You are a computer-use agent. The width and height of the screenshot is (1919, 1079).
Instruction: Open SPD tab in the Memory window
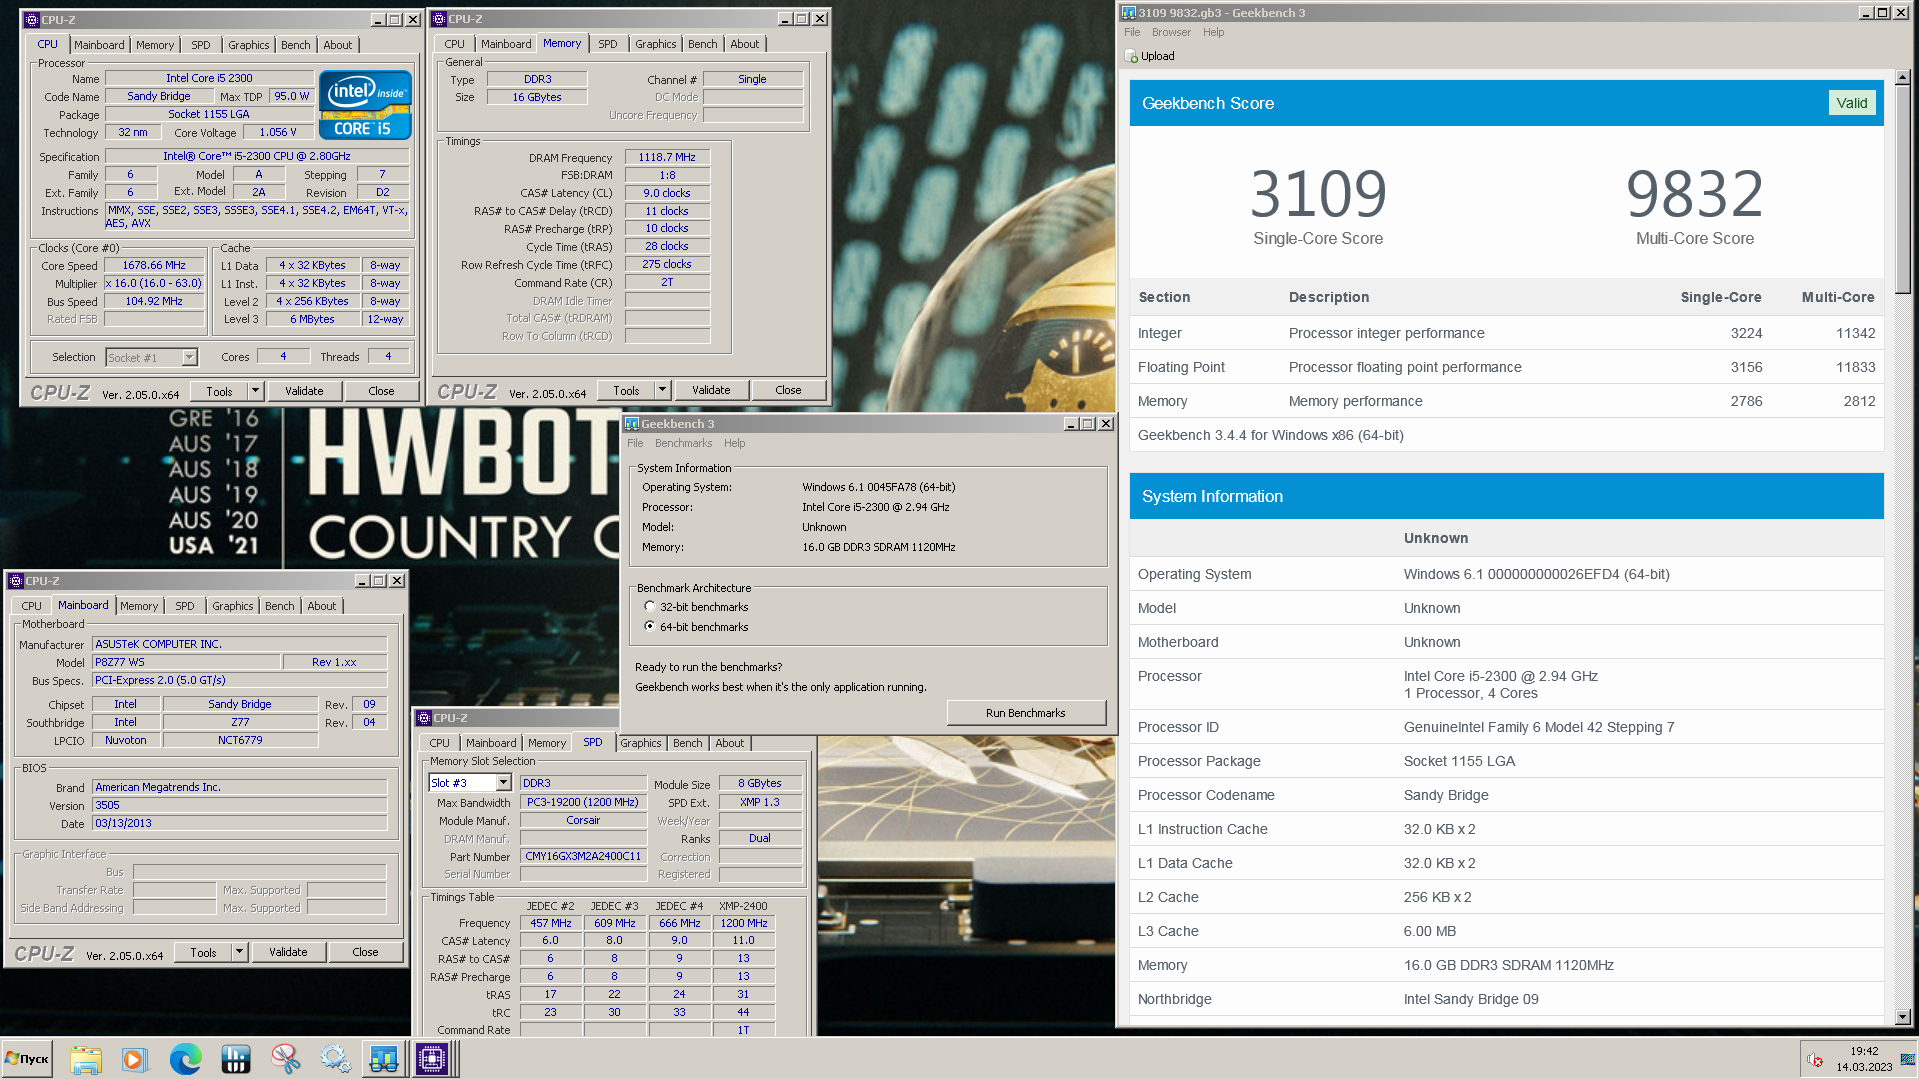coord(607,44)
